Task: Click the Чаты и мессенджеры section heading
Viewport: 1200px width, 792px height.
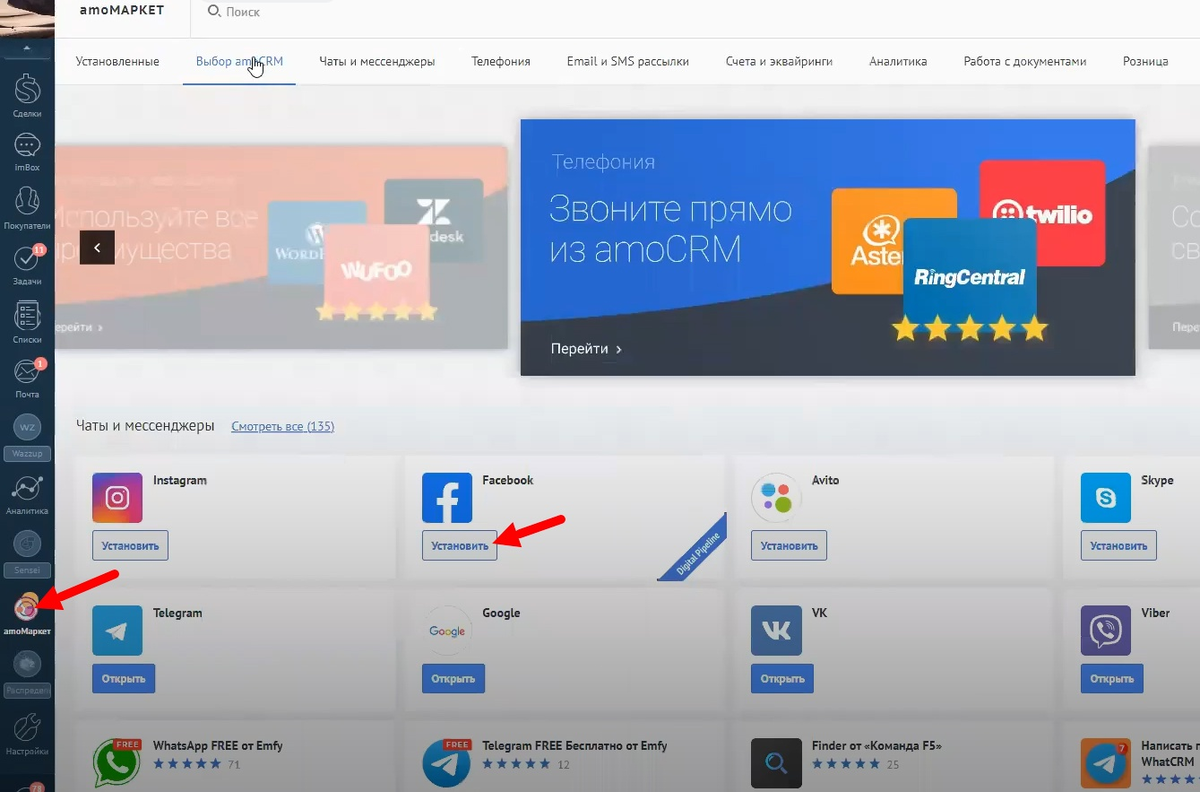Action: click(x=145, y=426)
